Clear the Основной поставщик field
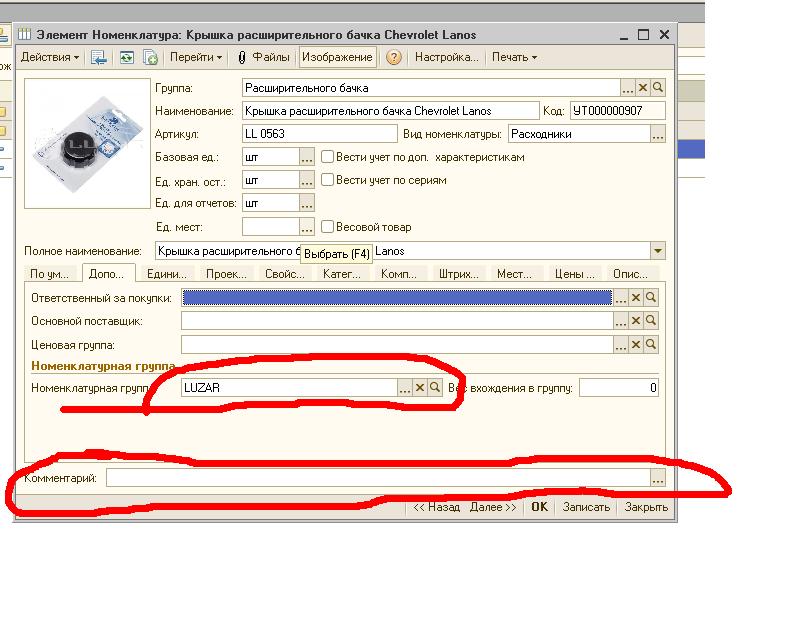The height and width of the screenshot is (617, 807). [635, 321]
